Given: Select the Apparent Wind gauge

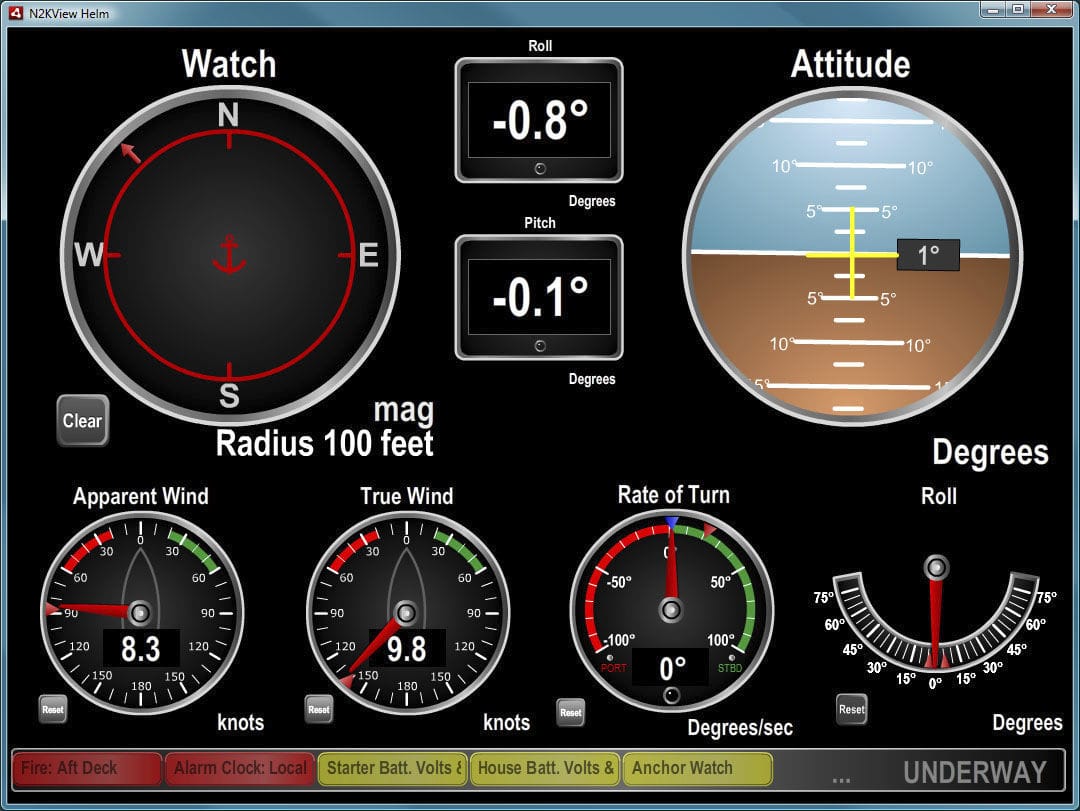Looking at the screenshot, I should pyautogui.click(x=140, y=610).
